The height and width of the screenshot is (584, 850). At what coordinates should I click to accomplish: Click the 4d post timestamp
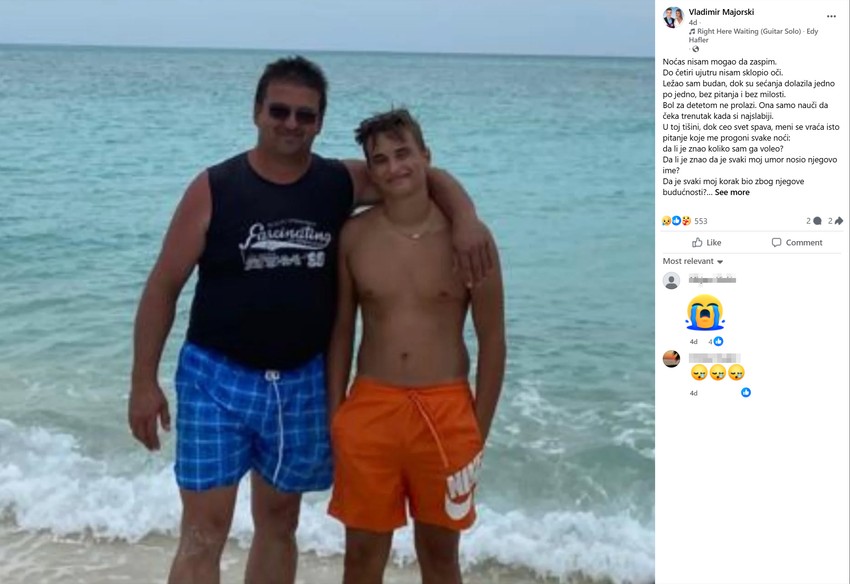pos(693,23)
